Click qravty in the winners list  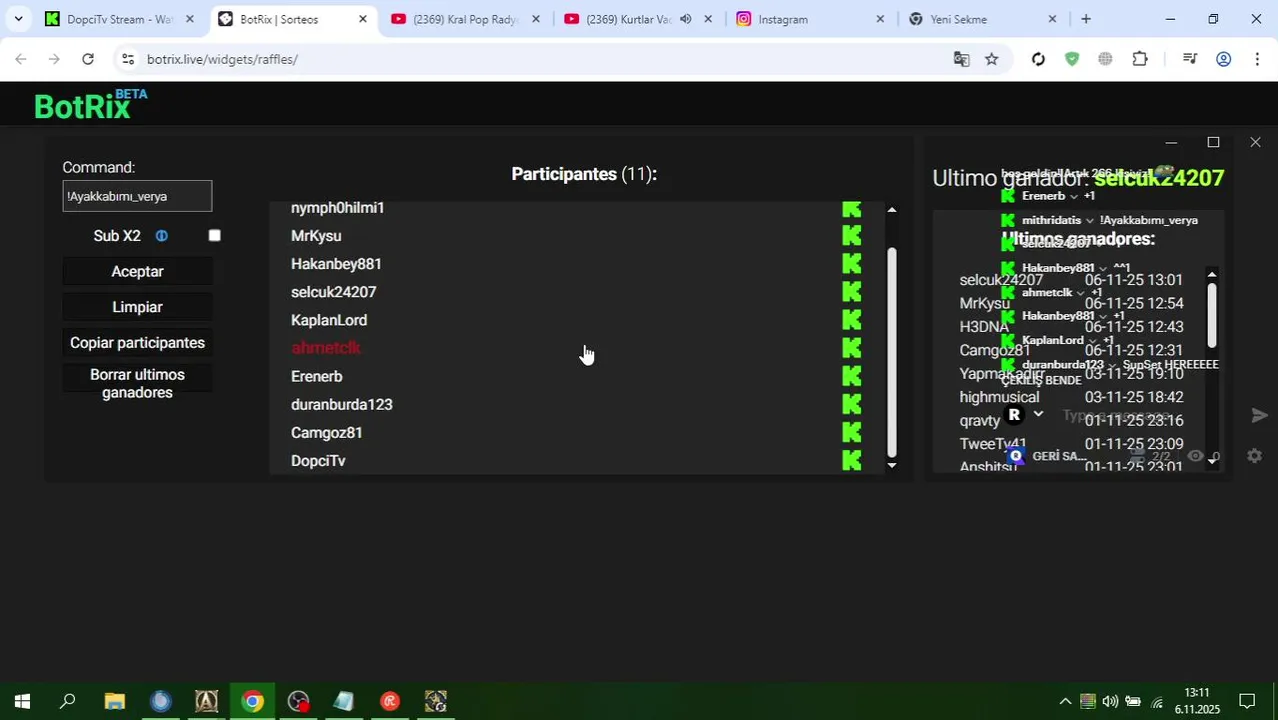[x=980, y=421]
